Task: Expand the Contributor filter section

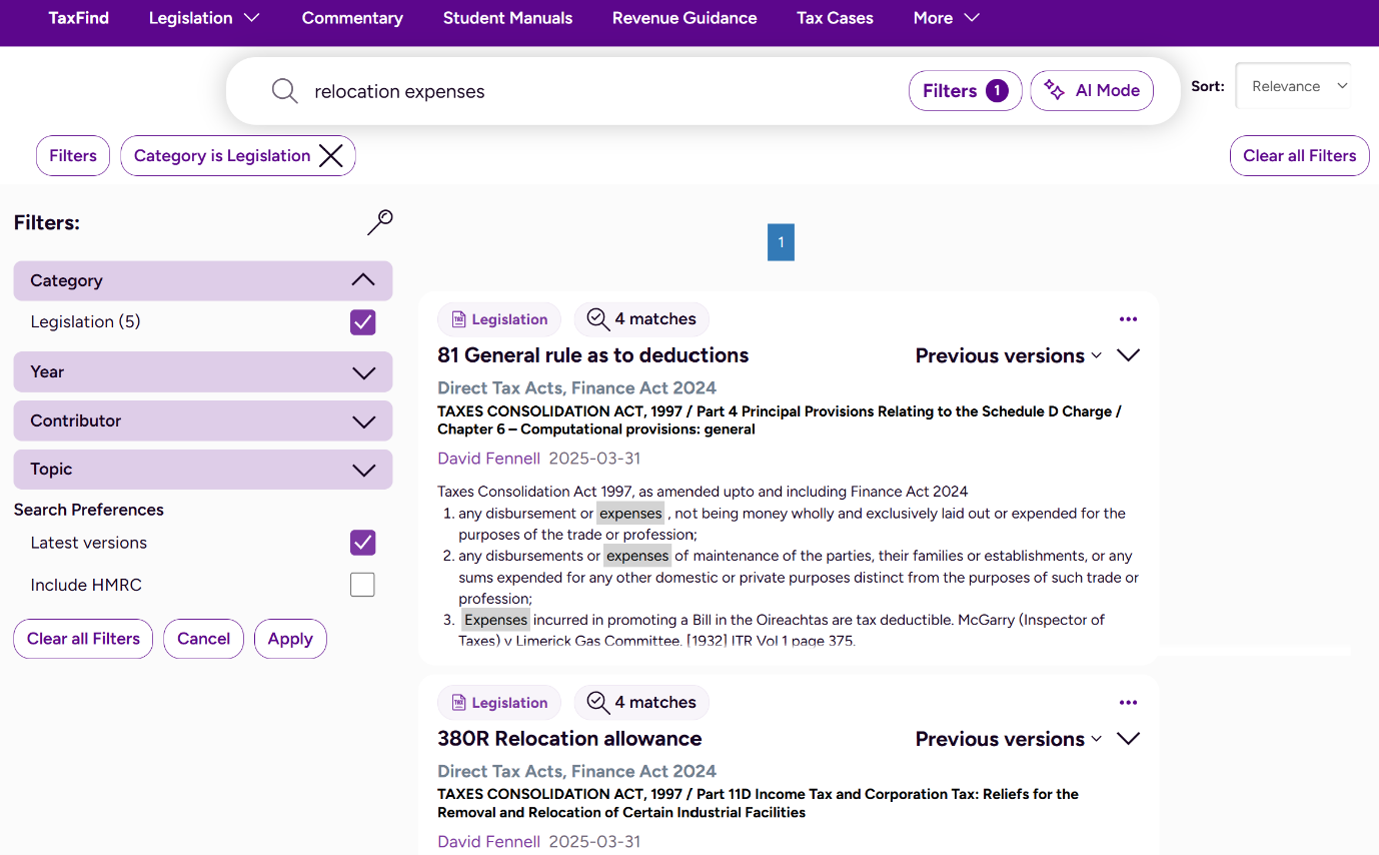Action: [x=203, y=421]
